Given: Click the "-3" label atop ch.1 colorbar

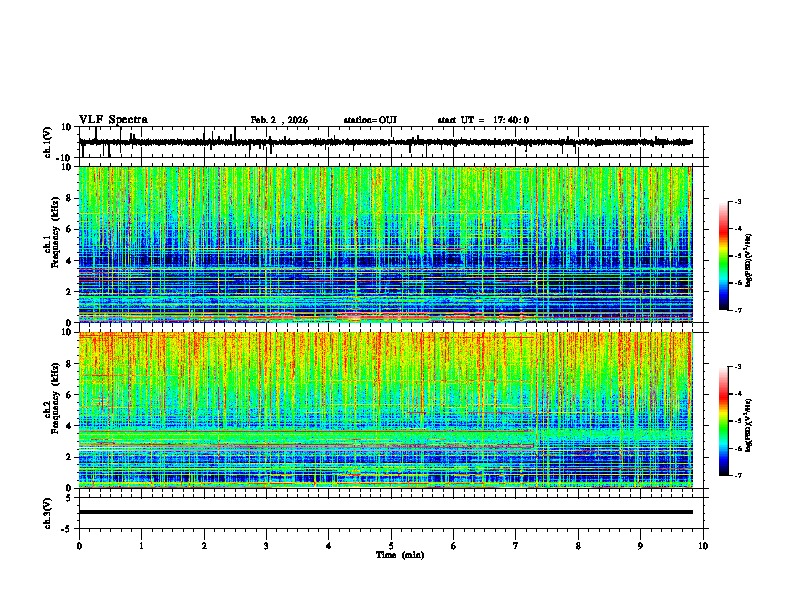Looking at the screenshot, I should pyautogui.click(x=737, y=202).
